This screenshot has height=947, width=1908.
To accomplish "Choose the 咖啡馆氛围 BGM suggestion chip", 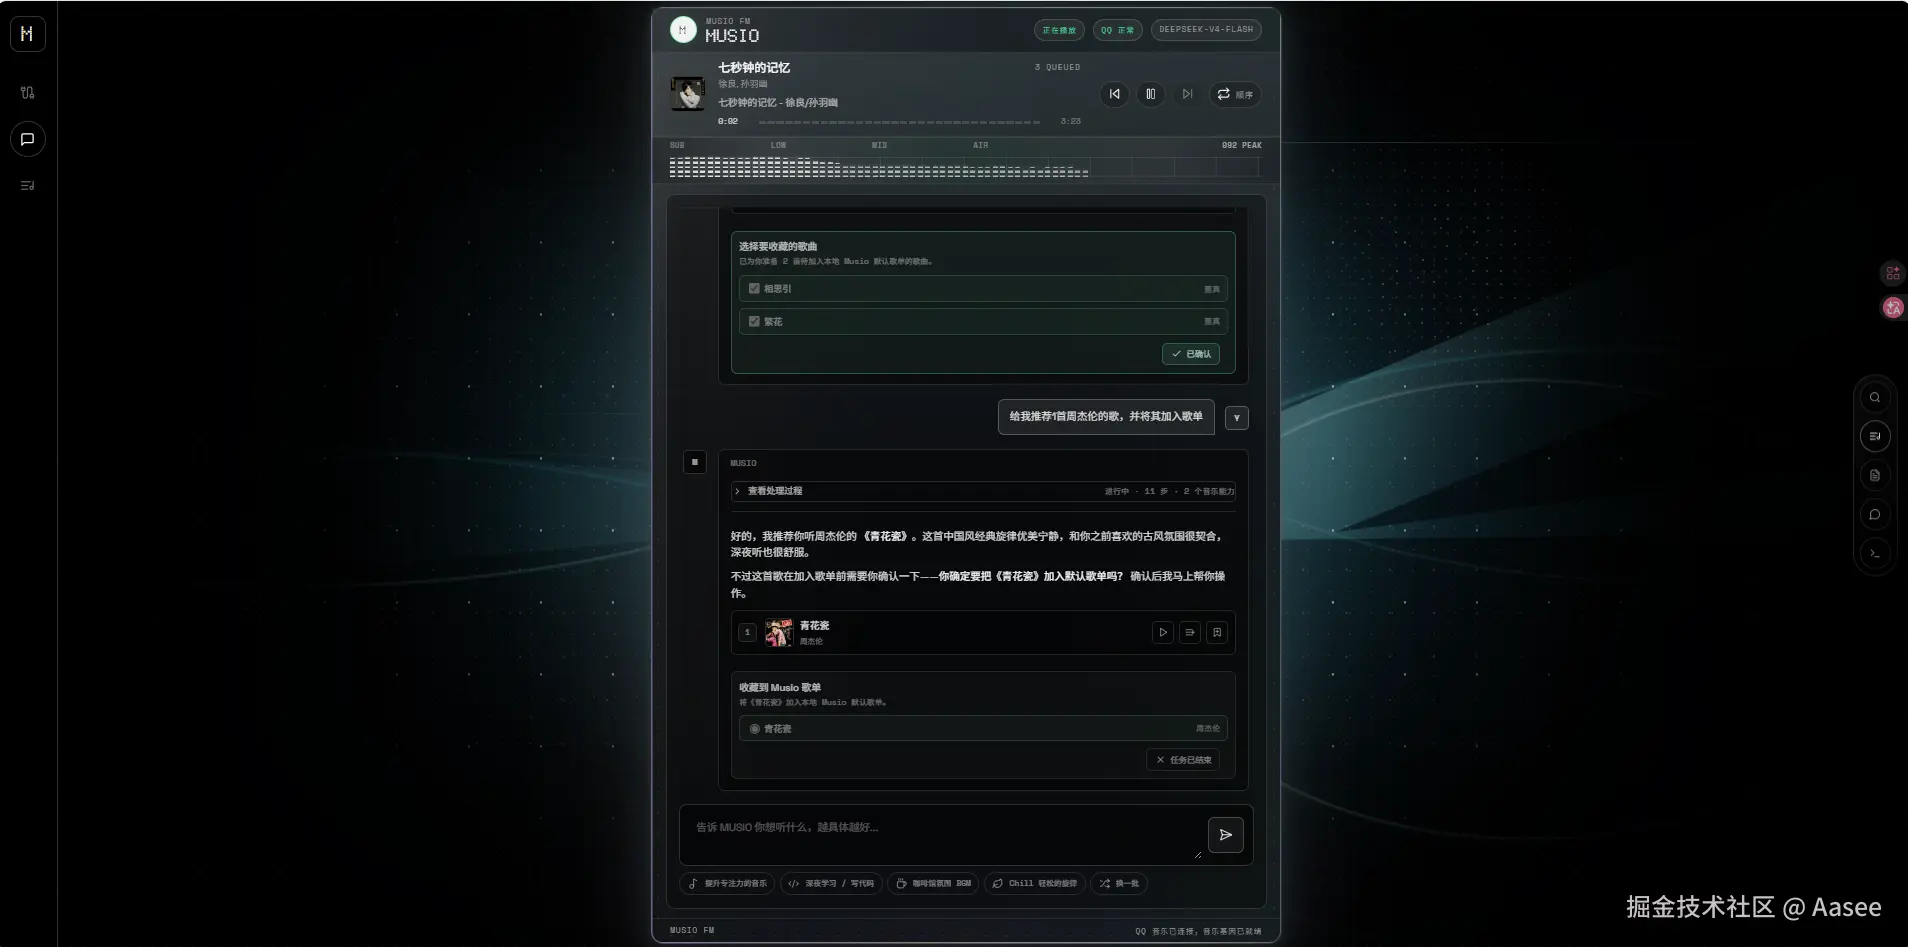I will pyautogui.click(x=933, y=884).
